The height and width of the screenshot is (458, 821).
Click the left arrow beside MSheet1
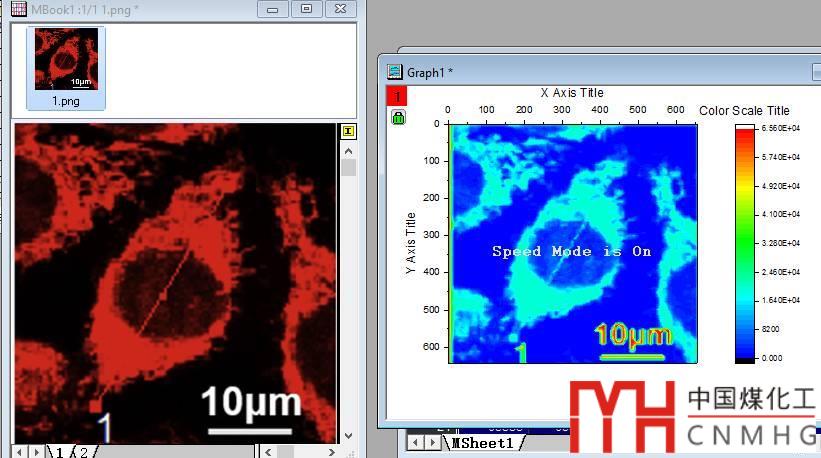[415, 443]
